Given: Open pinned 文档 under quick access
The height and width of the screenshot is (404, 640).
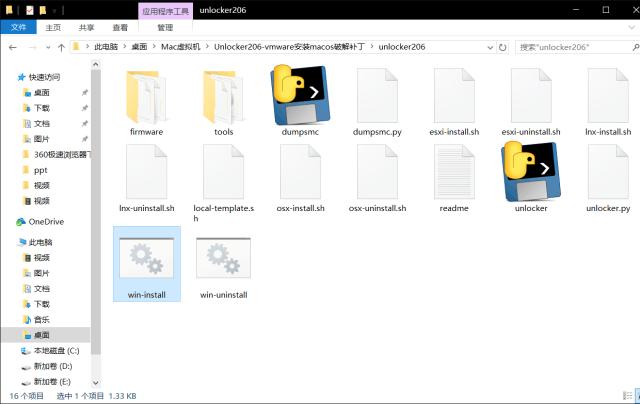Looking at the screenshot, I should tap(42, 124).
